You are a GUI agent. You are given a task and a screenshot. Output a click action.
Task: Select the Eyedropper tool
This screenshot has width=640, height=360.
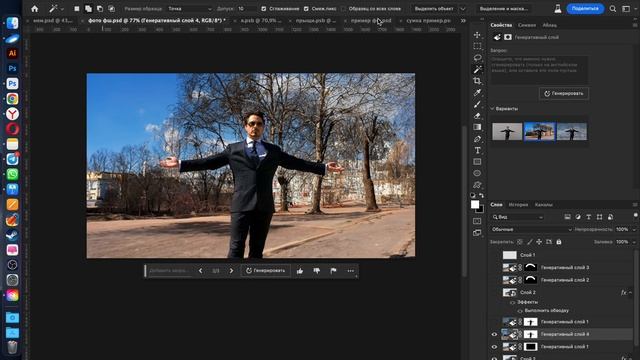tap(477, 93)
